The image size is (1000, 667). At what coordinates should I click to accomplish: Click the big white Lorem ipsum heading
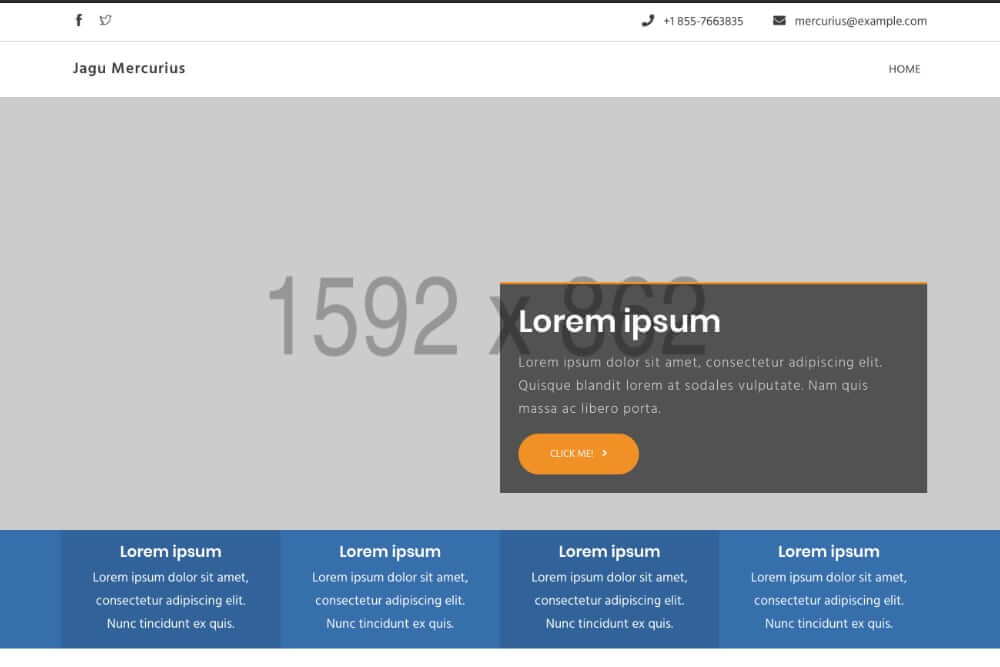(x=619, y=321)
